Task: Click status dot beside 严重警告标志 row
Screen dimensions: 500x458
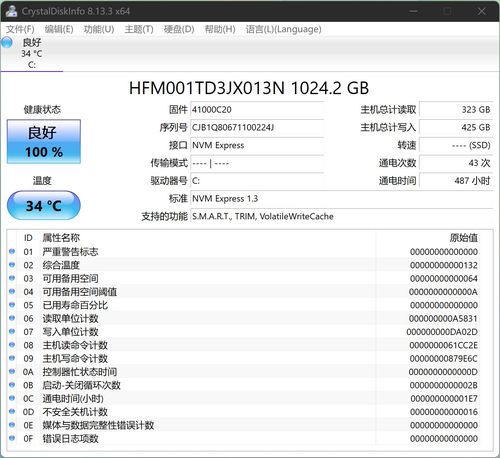Action: click(x=12, y=251)
